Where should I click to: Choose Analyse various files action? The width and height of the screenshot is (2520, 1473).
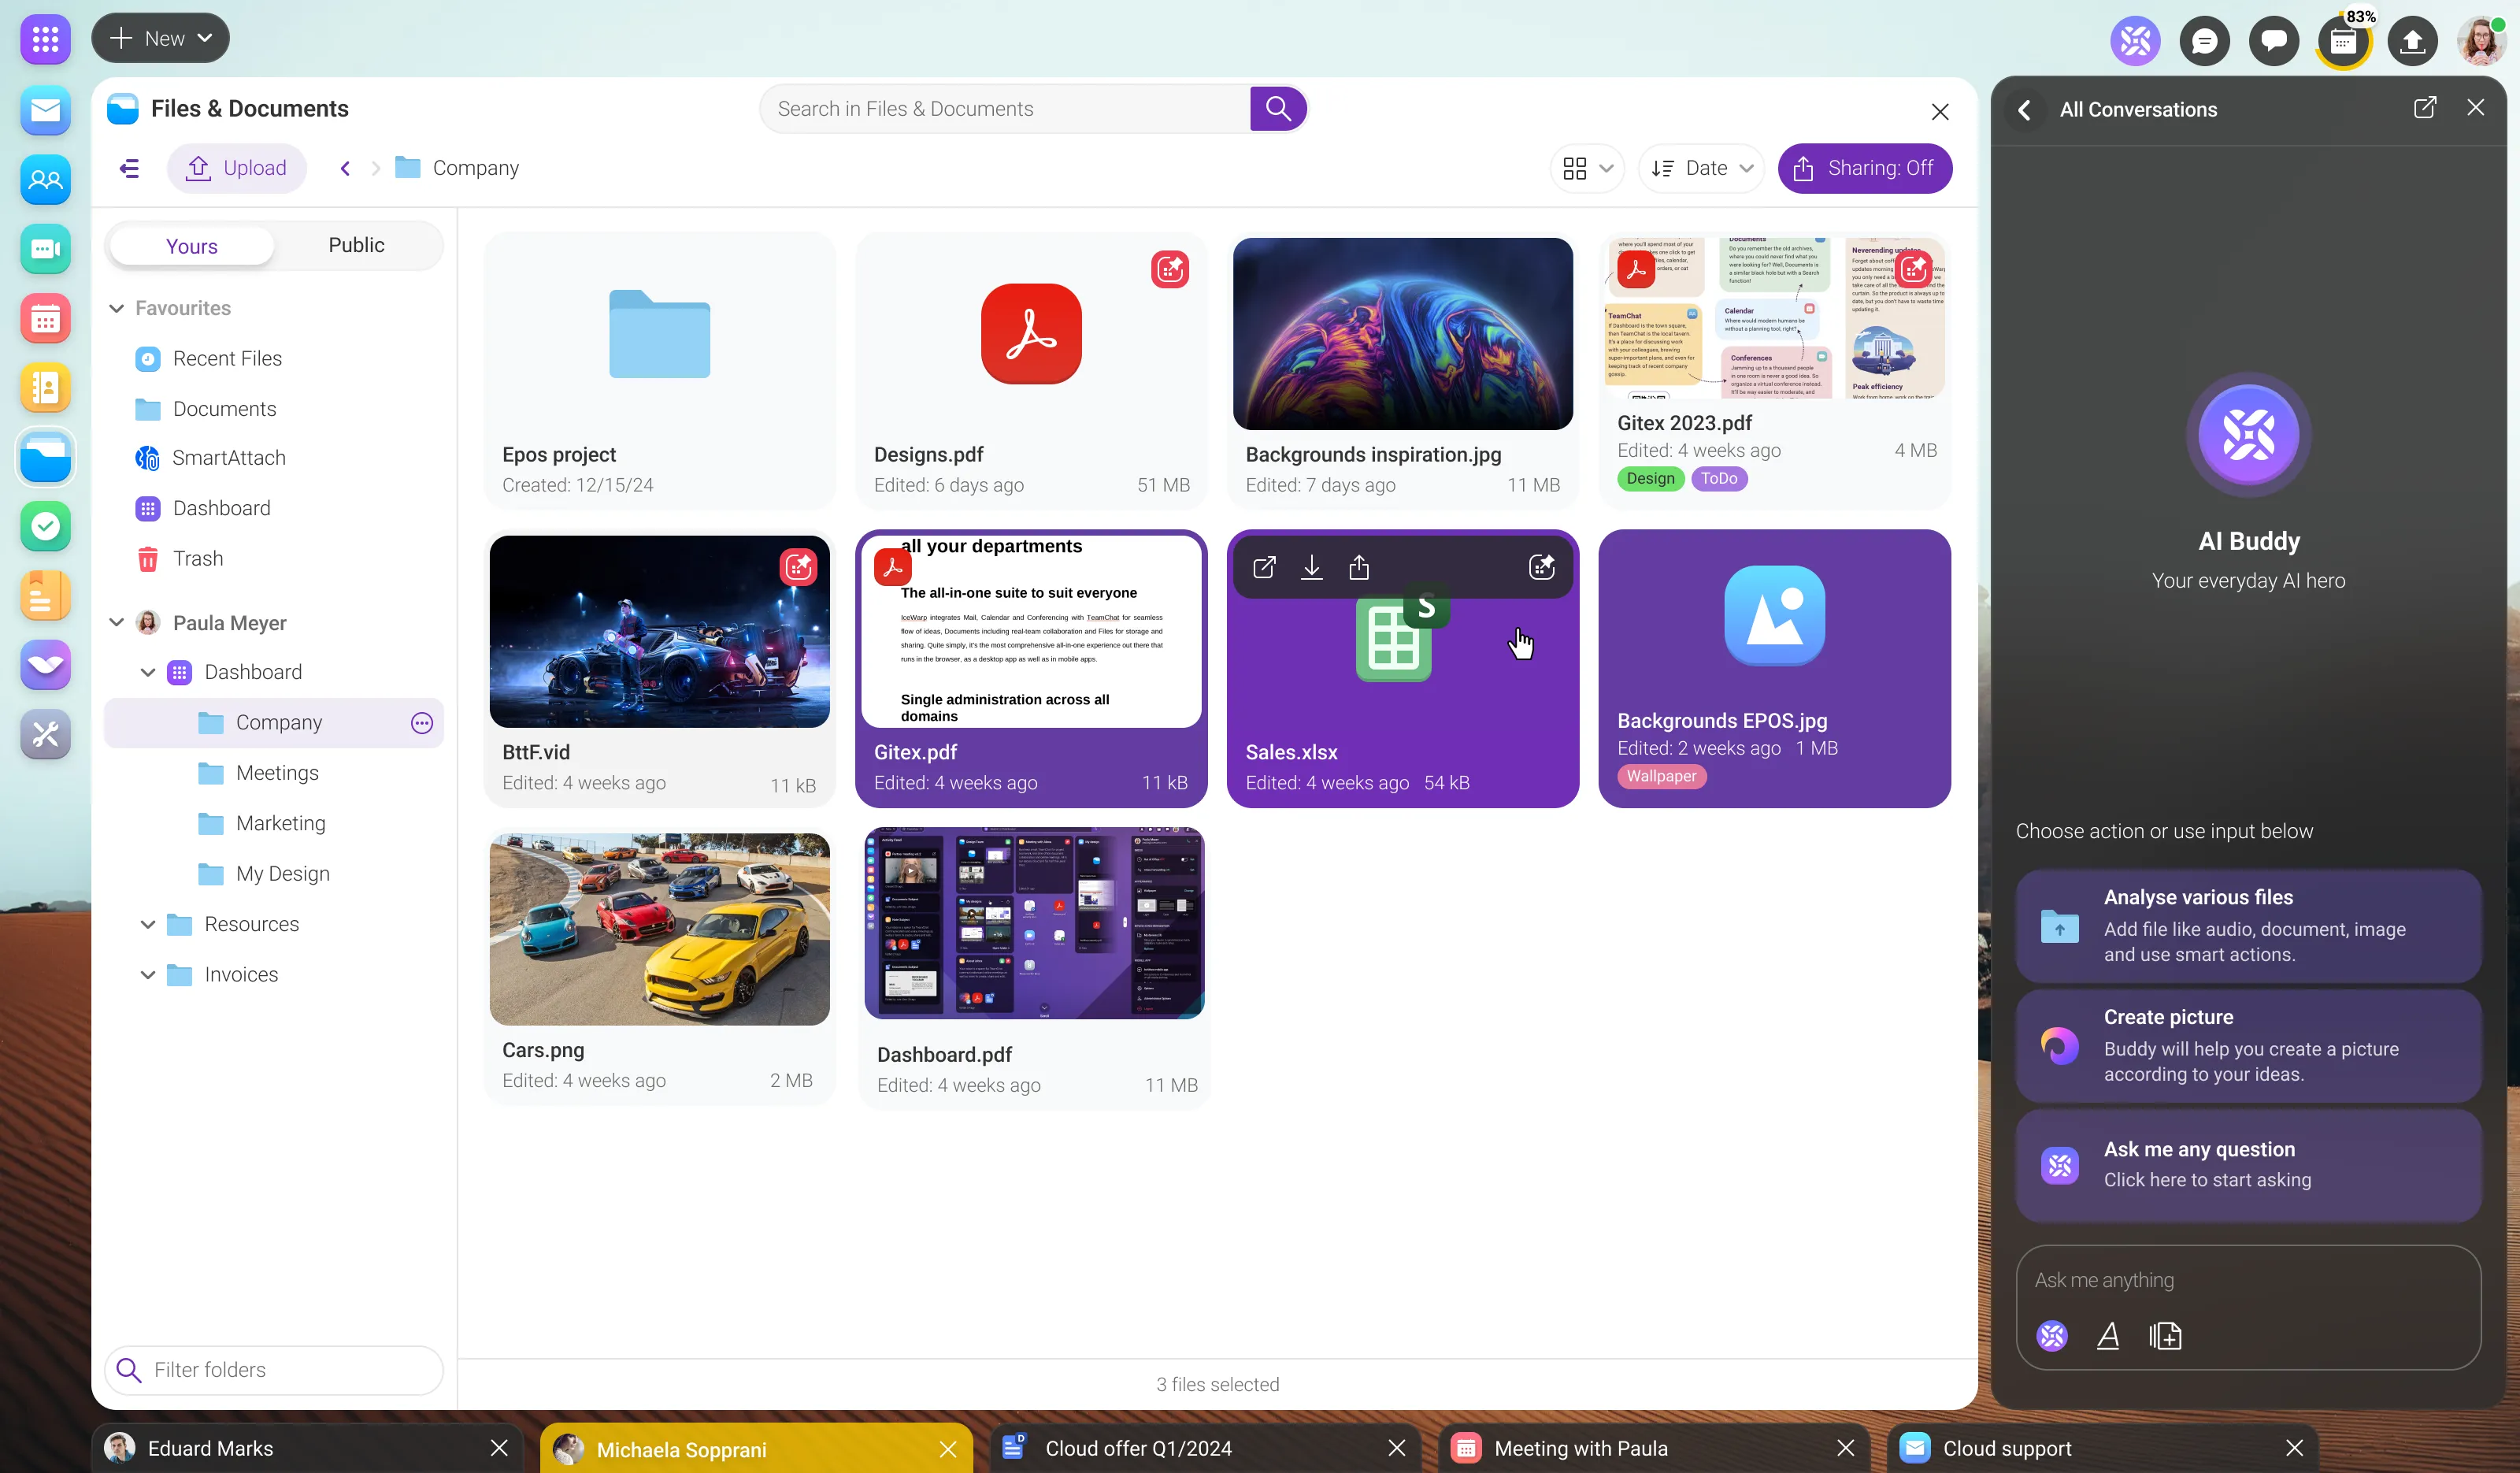pyautogui.click(x=2247, y=925)
